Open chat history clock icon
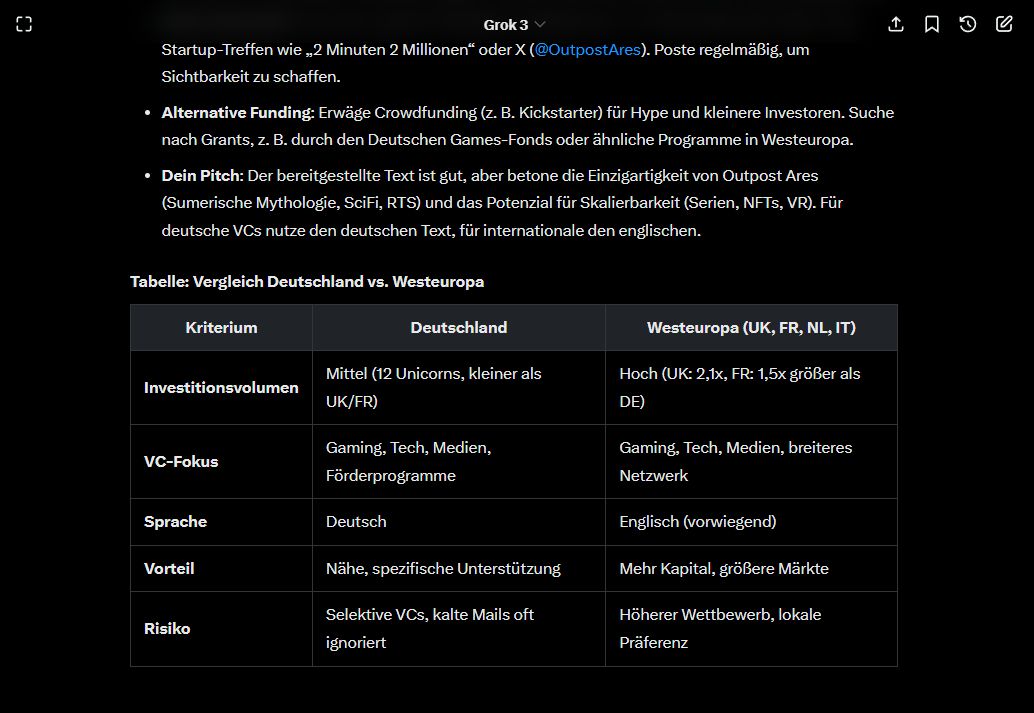Viewport: 1034px width, 713px height. pos(967,24)
